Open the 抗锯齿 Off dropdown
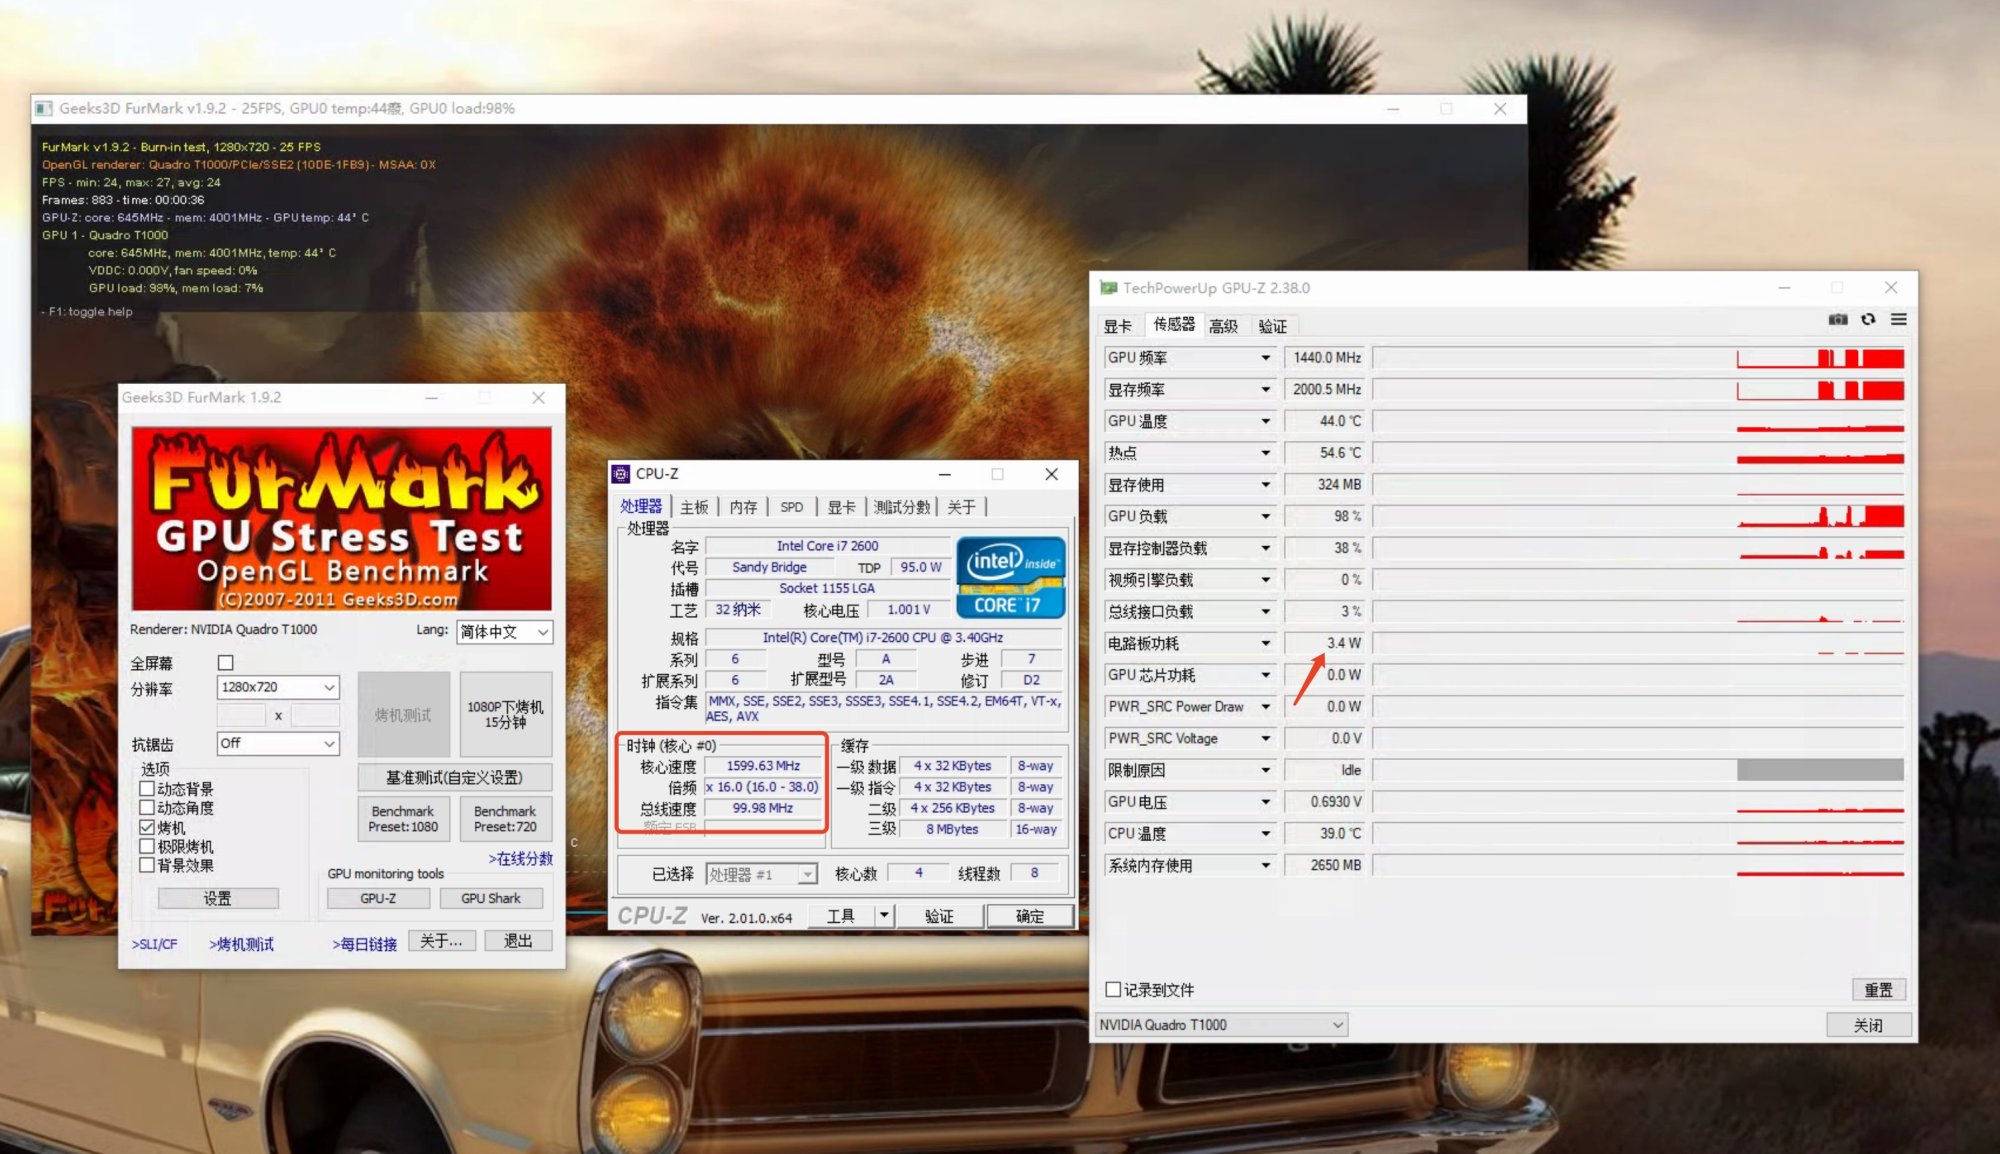 (278, 743)
